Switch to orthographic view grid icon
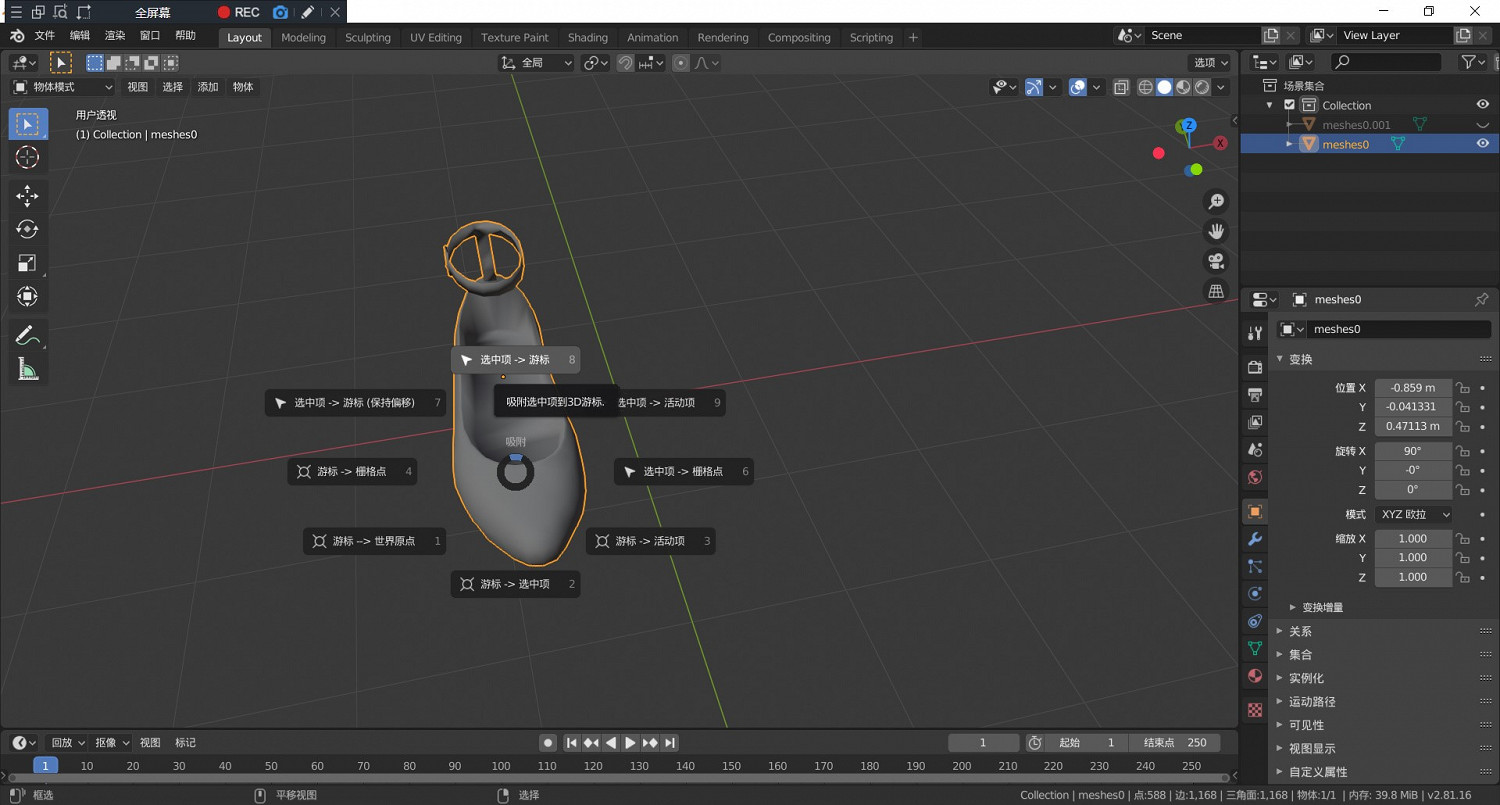Image resolution: width=1500 pixels, height=805 pixels. click(x=1216, y=291)
